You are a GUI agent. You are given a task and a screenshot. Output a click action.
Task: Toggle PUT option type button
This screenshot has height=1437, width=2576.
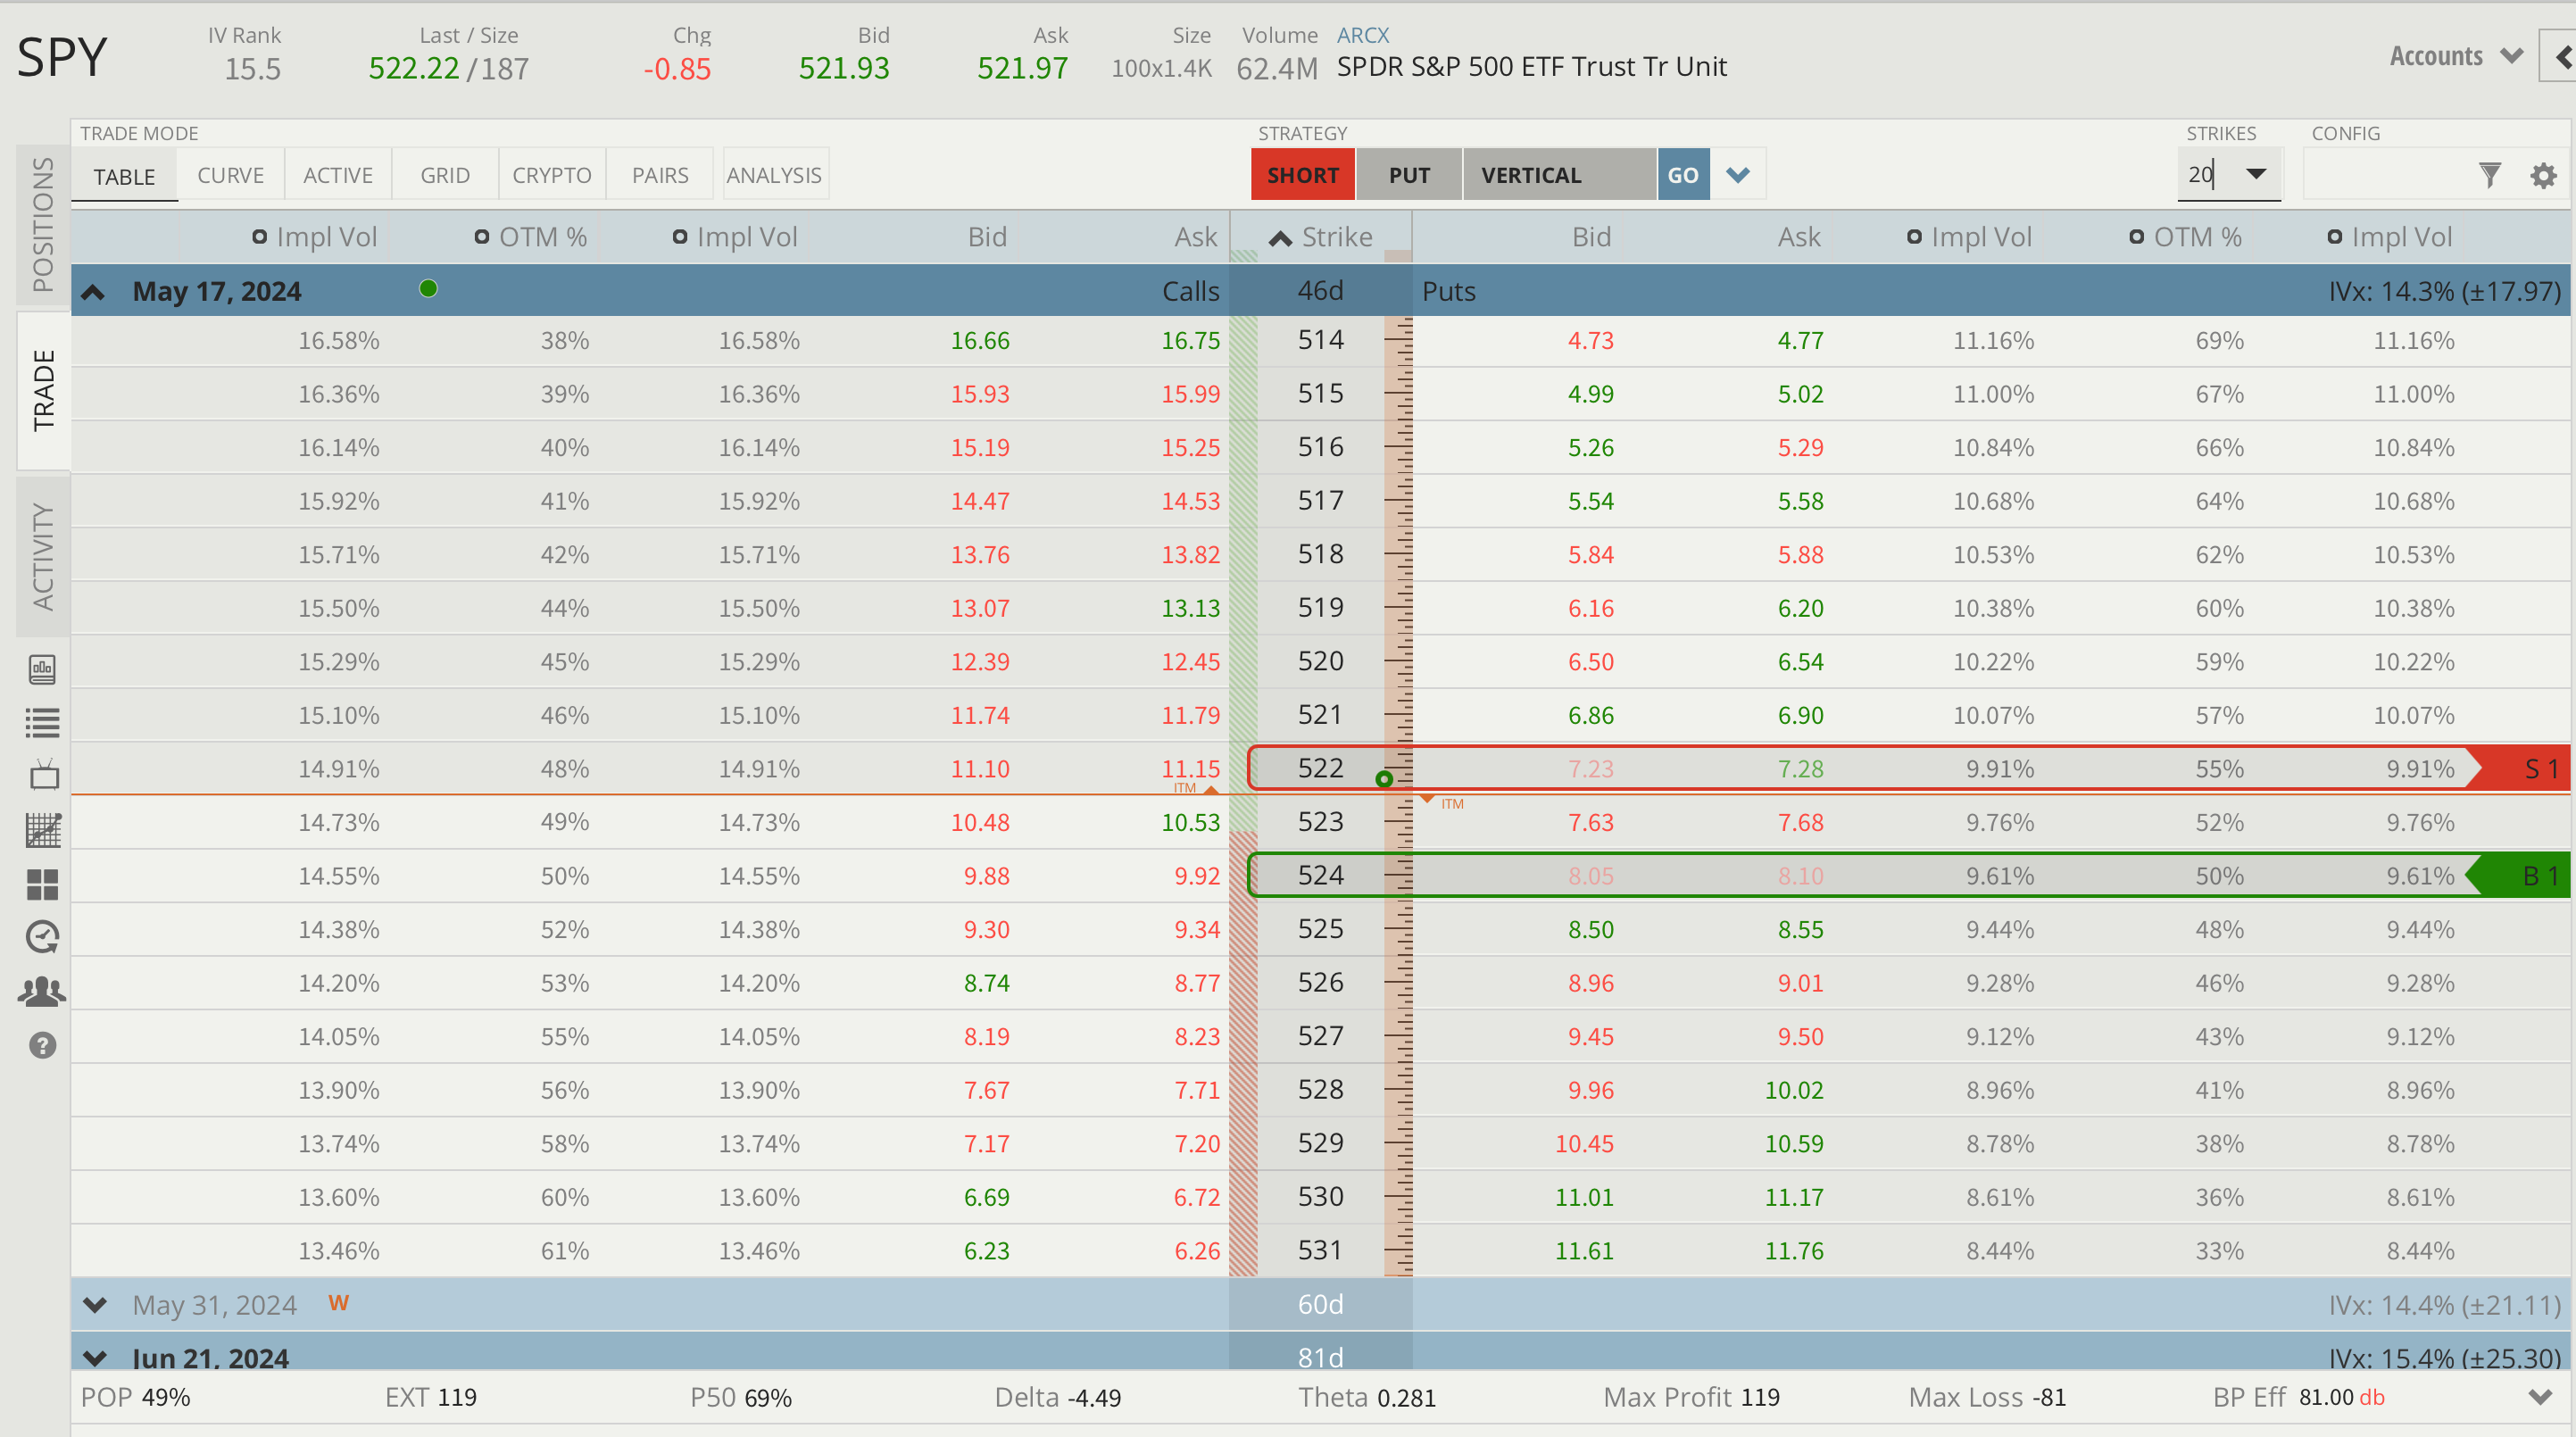tap(1408, 175)
